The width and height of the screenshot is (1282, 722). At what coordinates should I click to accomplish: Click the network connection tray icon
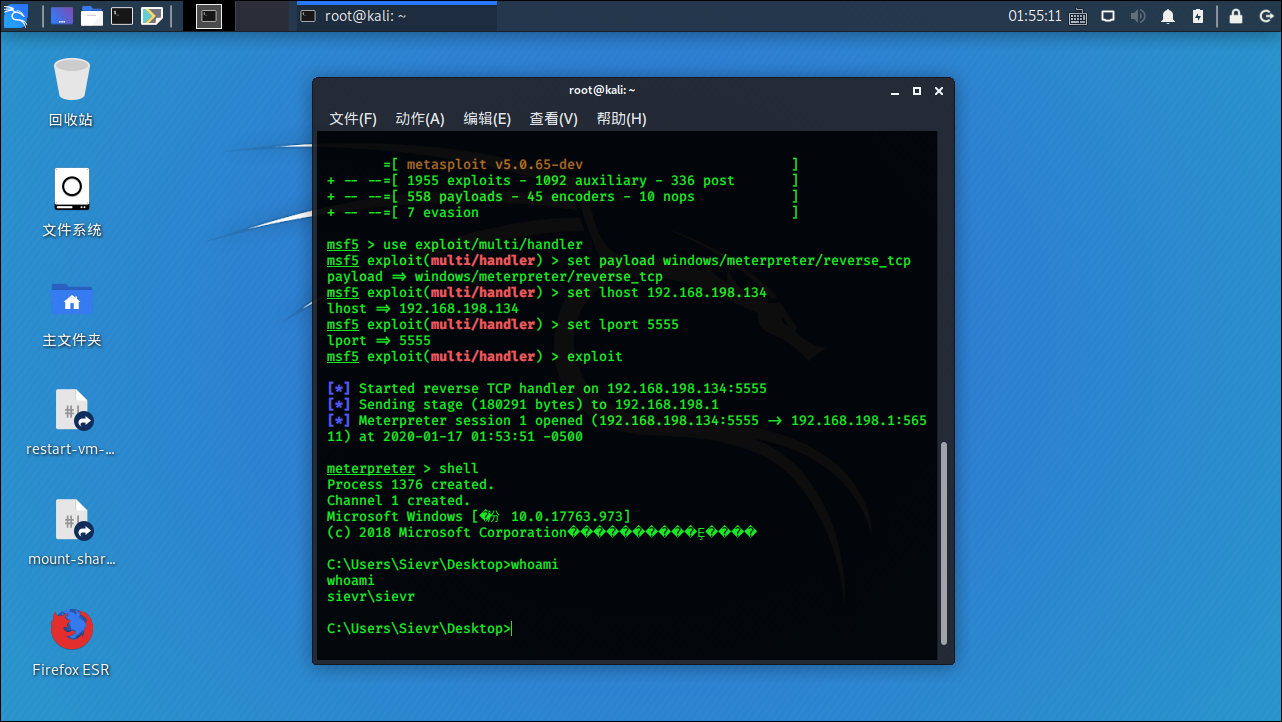[x=1108, y=16]
